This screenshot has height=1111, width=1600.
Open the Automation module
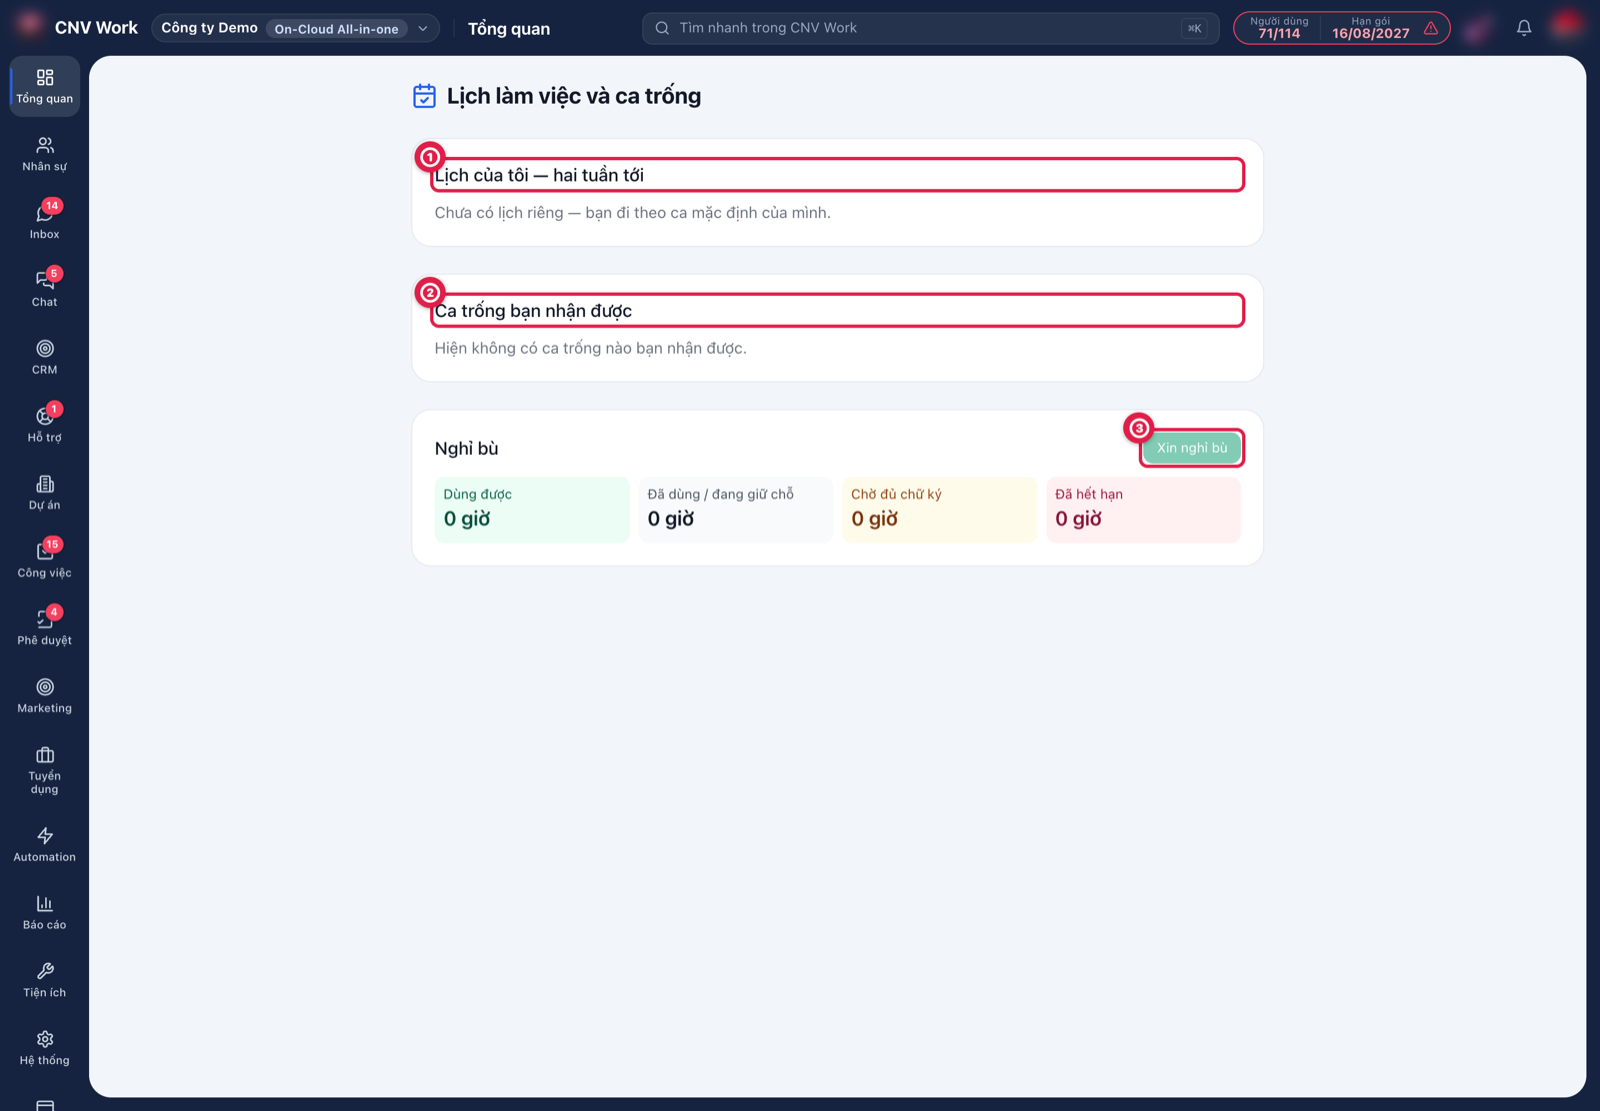45,844
